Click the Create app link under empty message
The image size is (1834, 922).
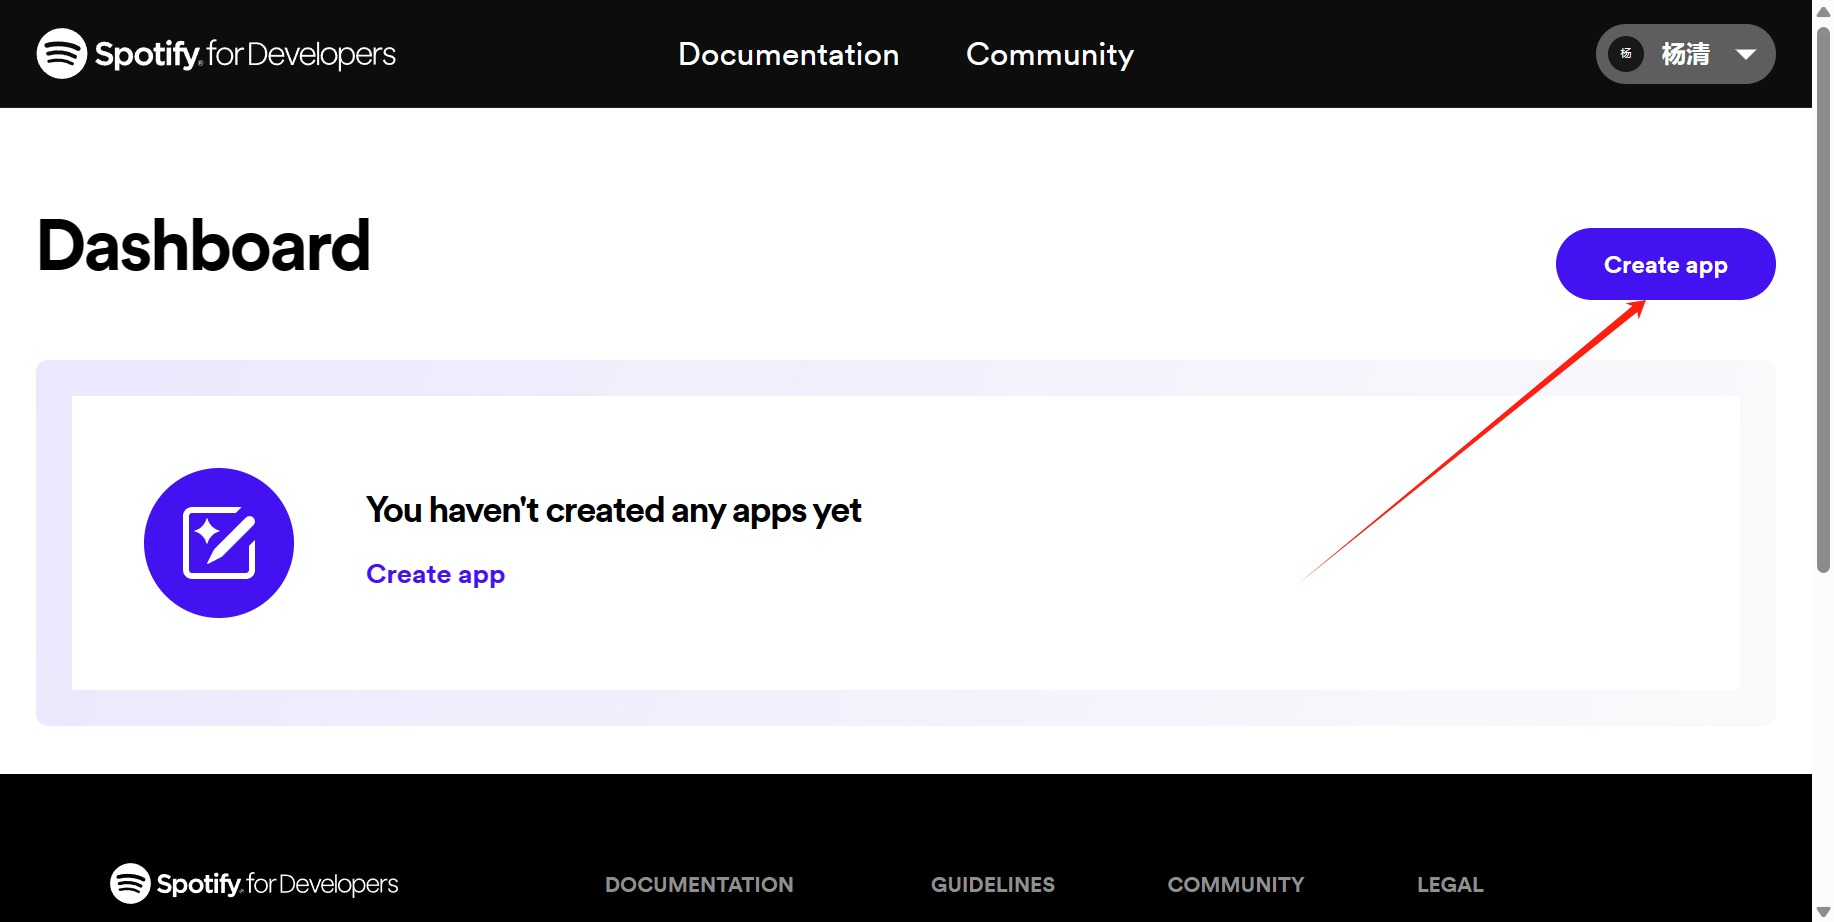click(x=436, y=574)
